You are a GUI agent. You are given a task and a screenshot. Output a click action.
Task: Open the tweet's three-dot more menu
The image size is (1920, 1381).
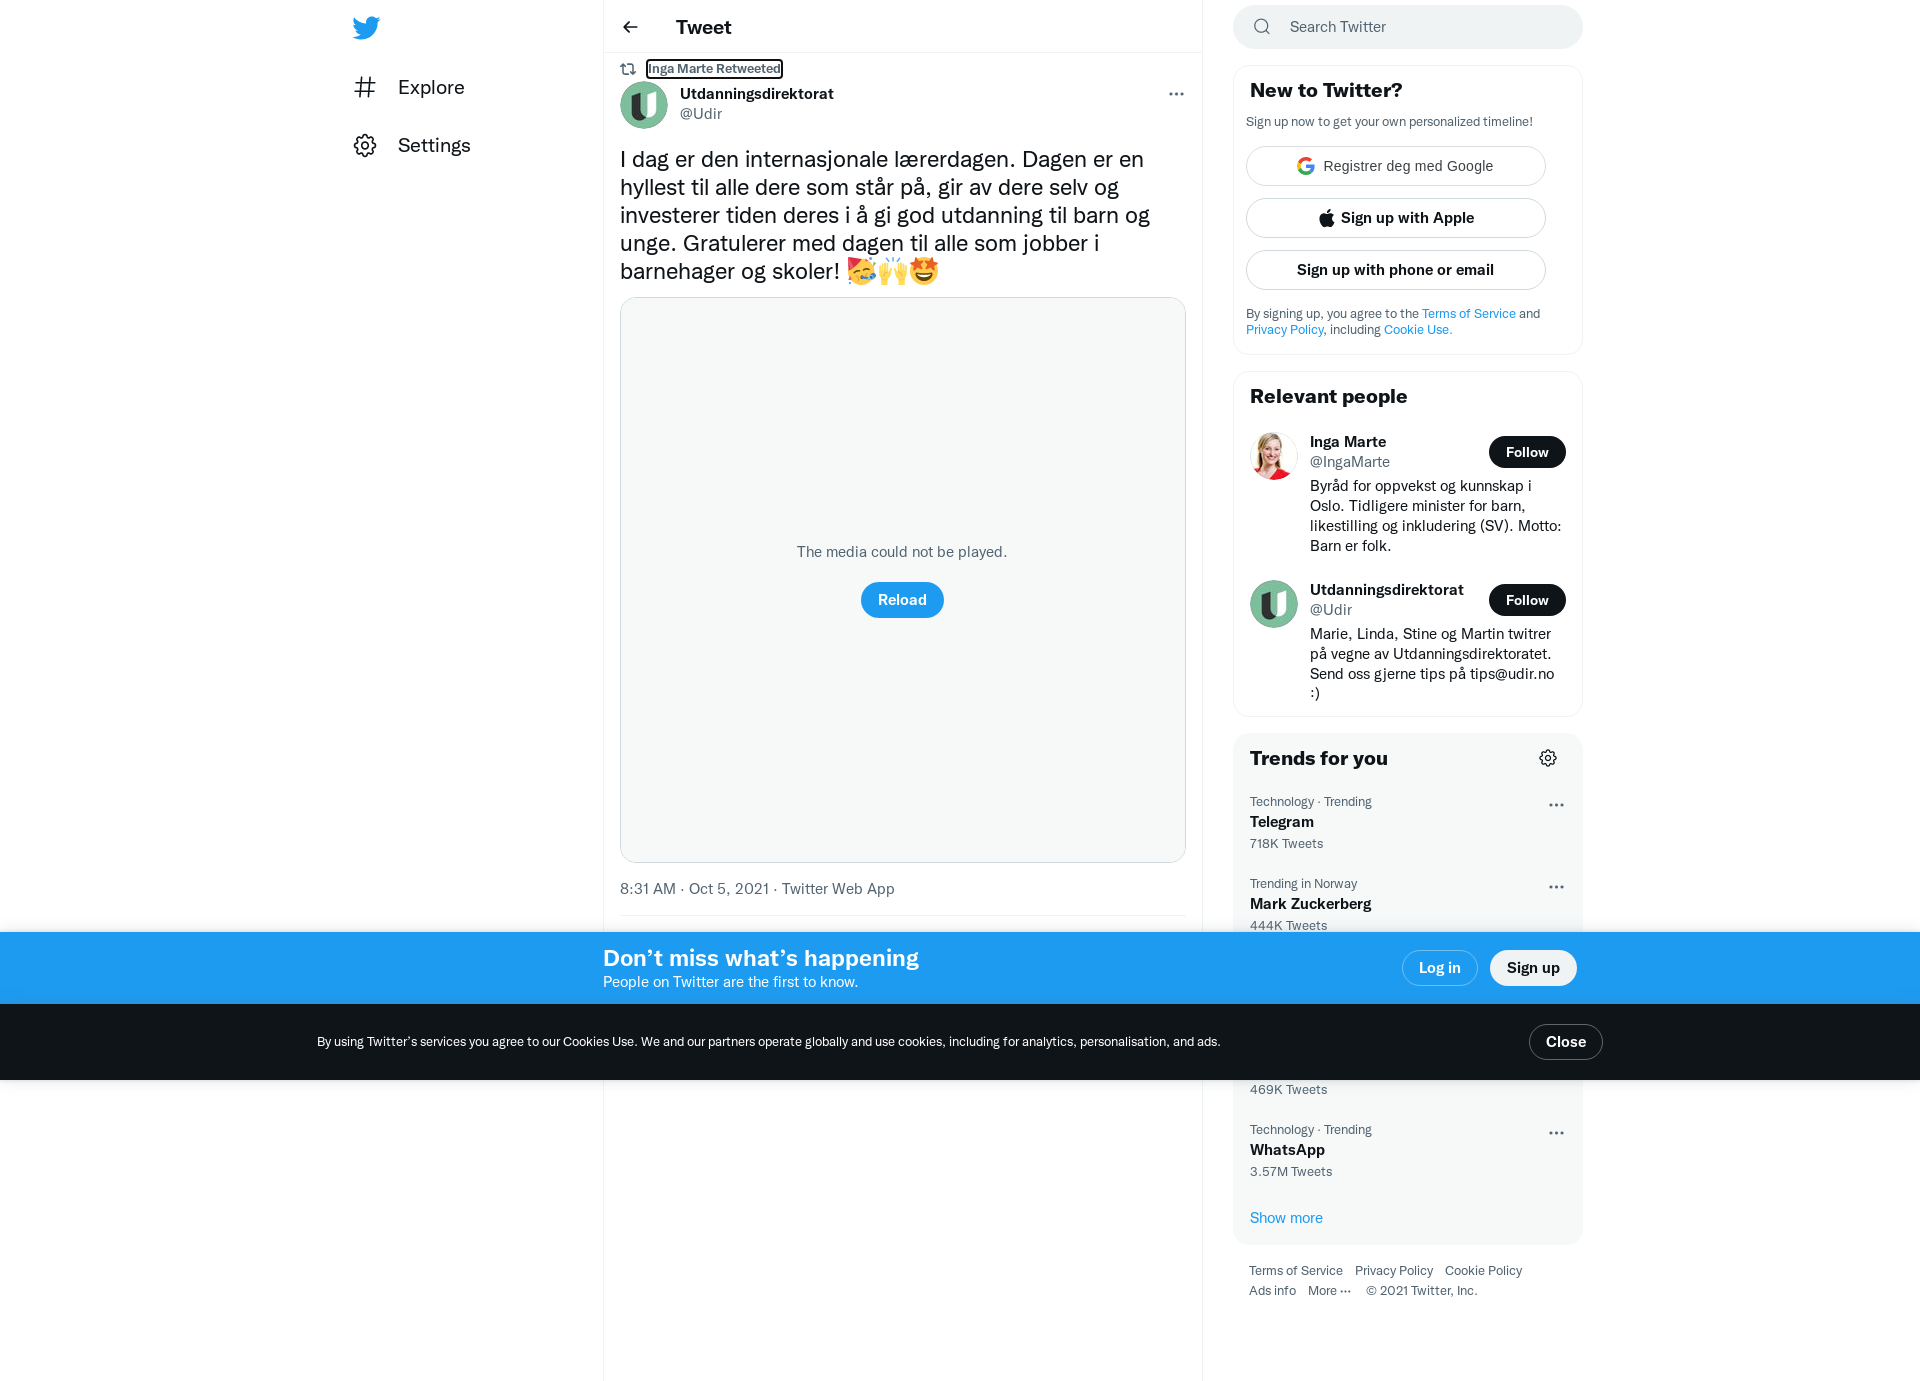[x=1176, y=94]
